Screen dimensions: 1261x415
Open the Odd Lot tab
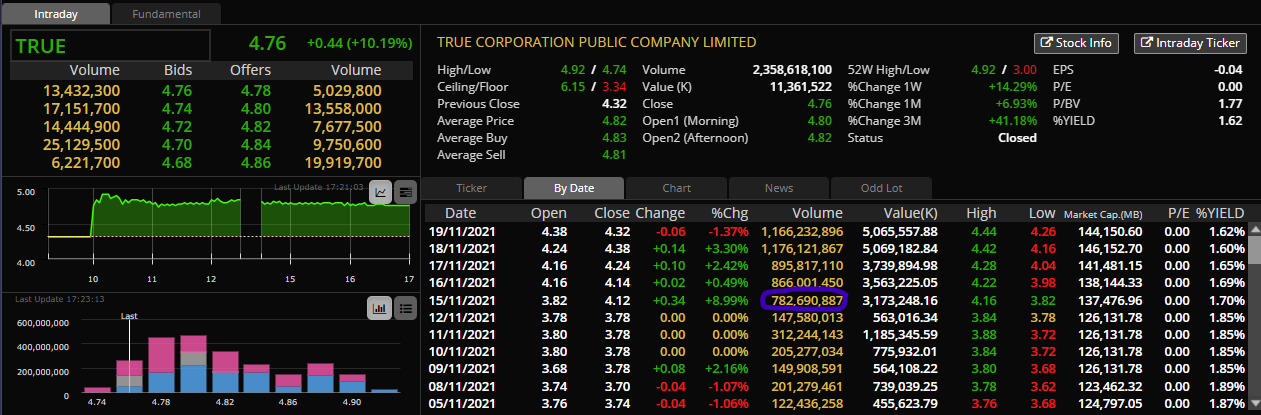[881, 188]
